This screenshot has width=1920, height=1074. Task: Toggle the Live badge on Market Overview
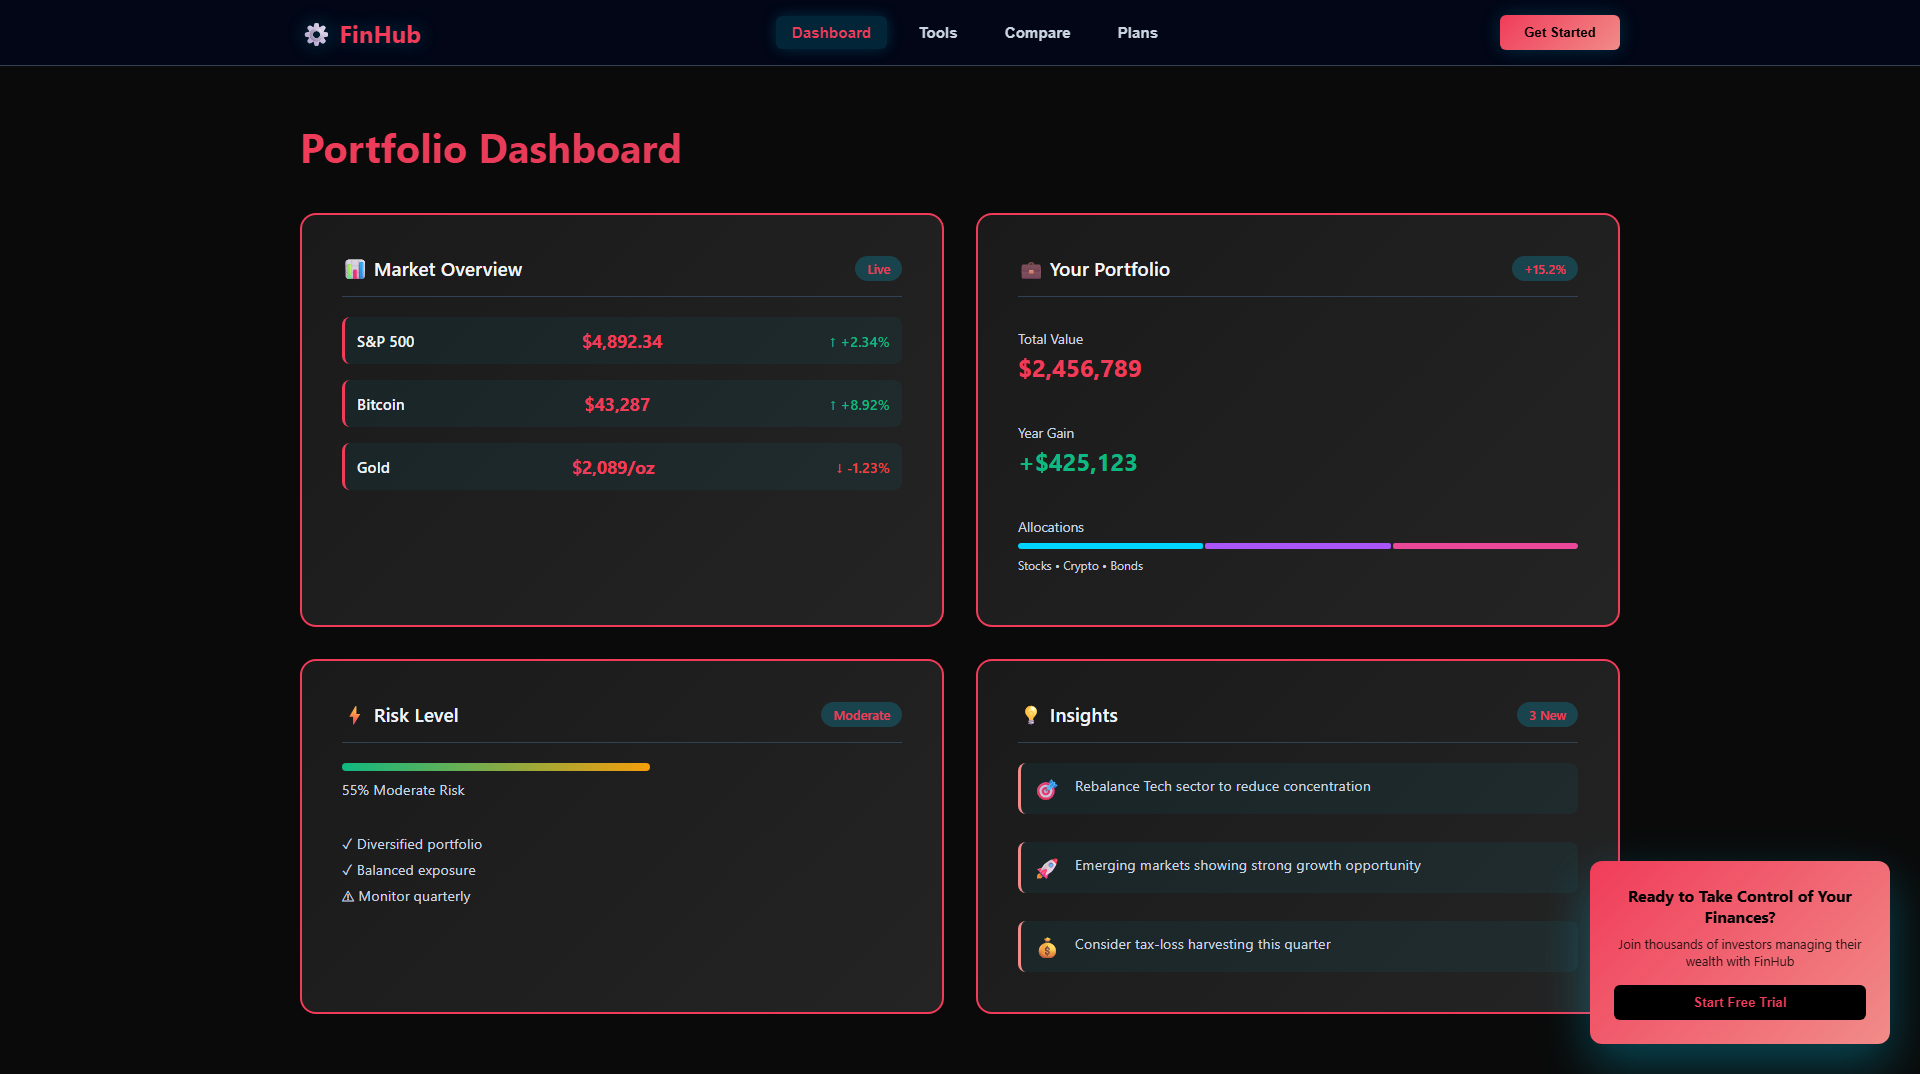[x=877, y=269]
